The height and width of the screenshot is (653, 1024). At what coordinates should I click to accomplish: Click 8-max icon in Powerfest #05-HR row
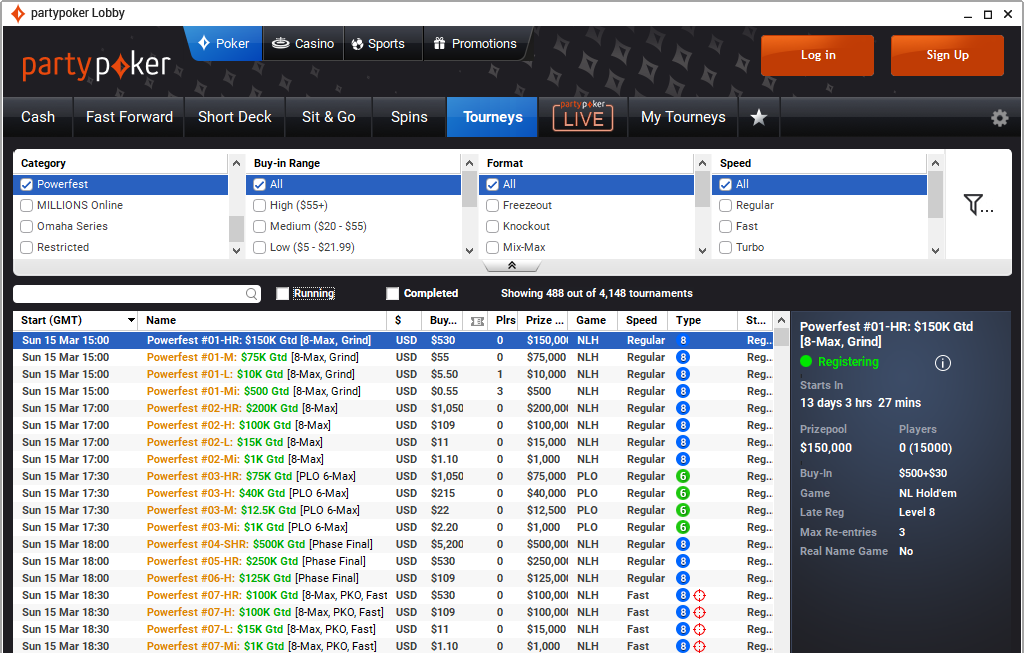[x=682, y=561]
